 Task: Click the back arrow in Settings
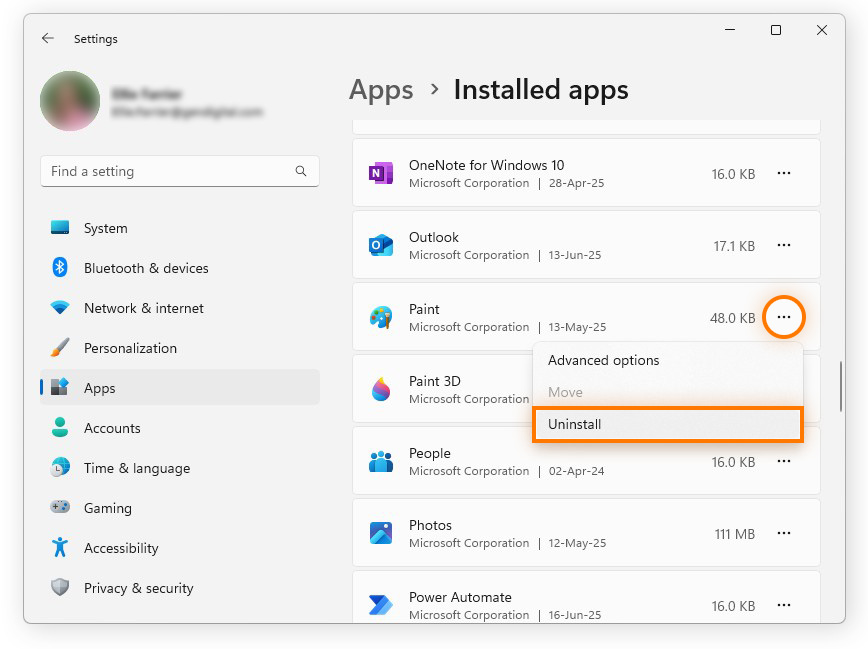(48, 38)
